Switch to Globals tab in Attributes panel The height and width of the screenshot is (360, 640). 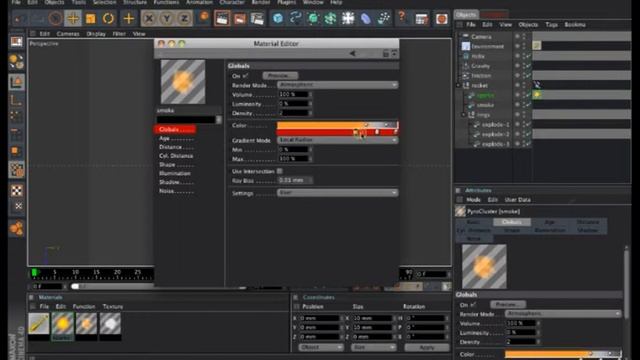point(512,222)
